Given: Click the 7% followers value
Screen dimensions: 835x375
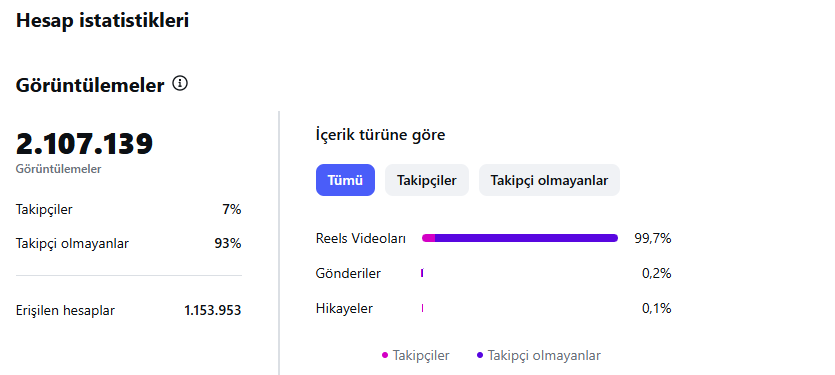Looking at the screenshot, I should click(x=232, y=210).
